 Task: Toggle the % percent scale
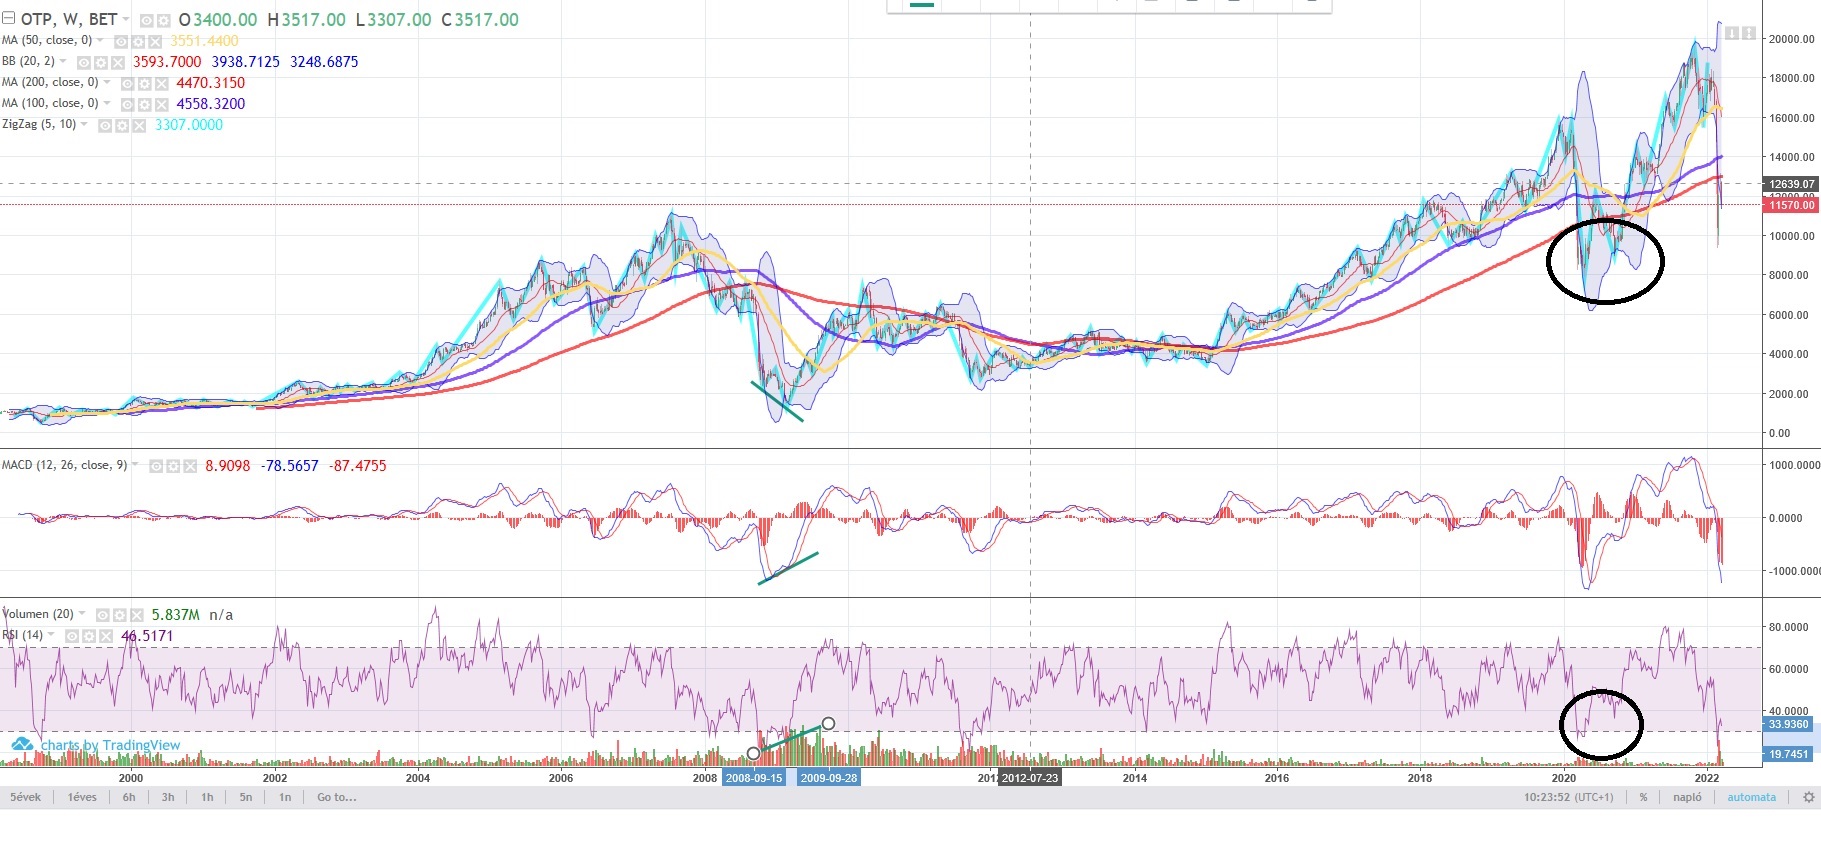[1643, 797]
